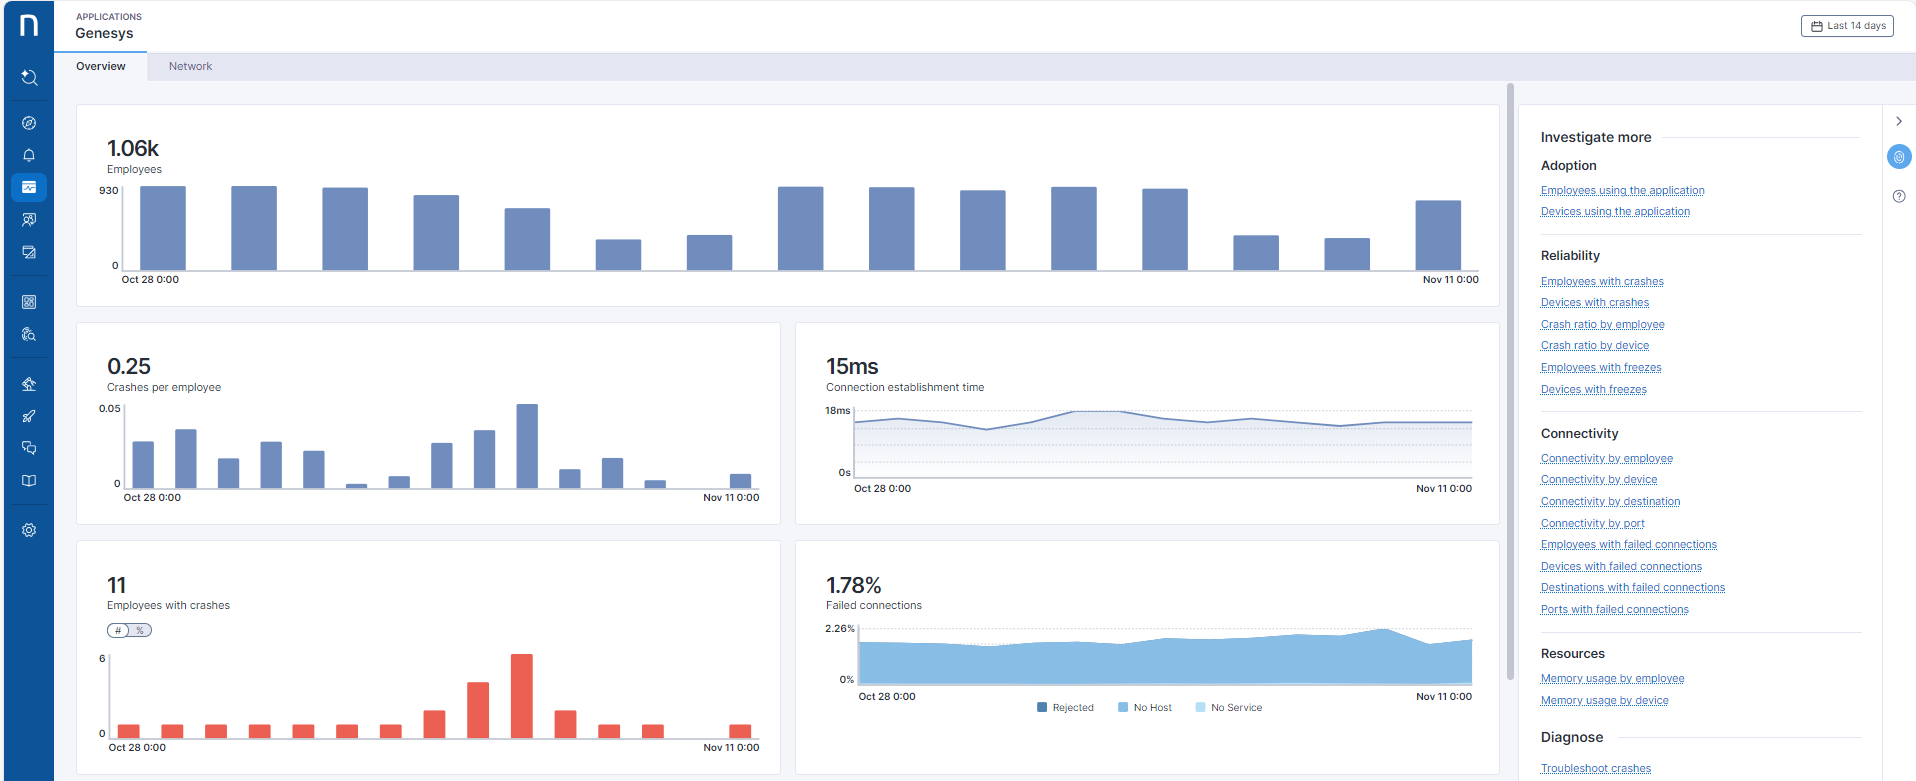Select the Overview tab
Screen dimensions: 1916x781
(x=101, y=67)
